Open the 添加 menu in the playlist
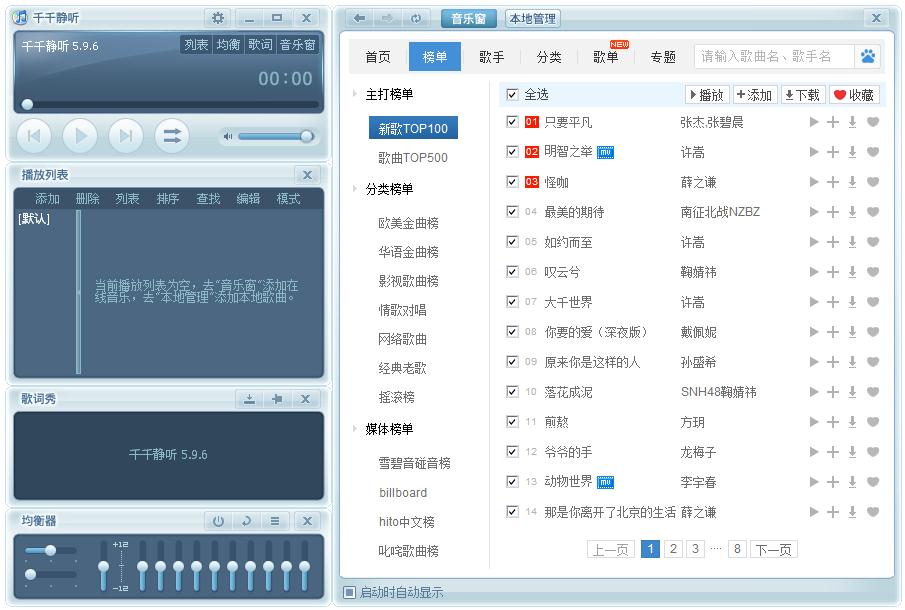This screenshot has width=905, height=610. coord(47,199)
